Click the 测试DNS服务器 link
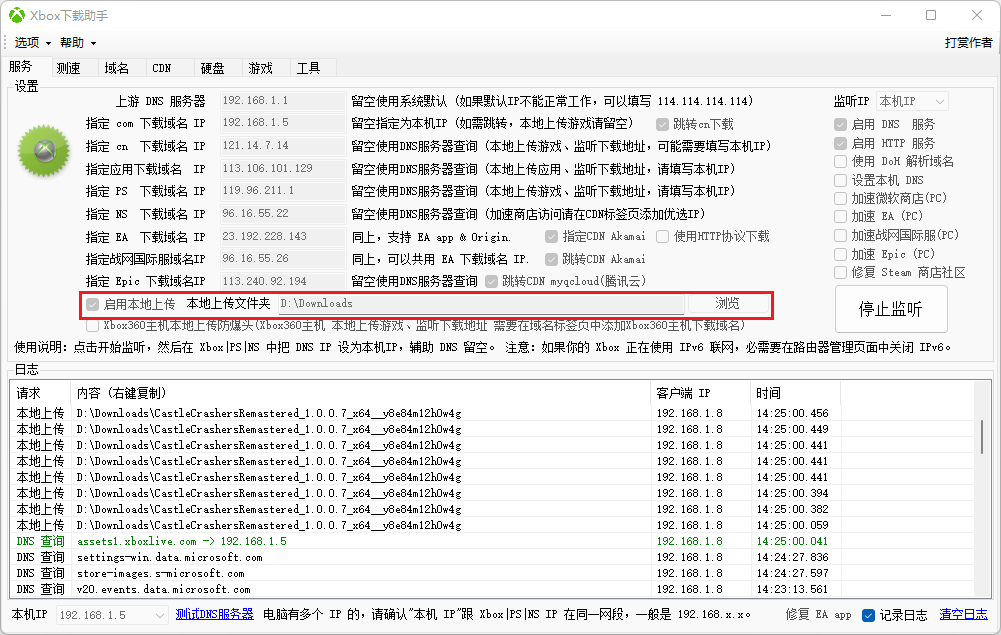The width and height of the screenshot is (1001, 635). click(x=214, y=615)
